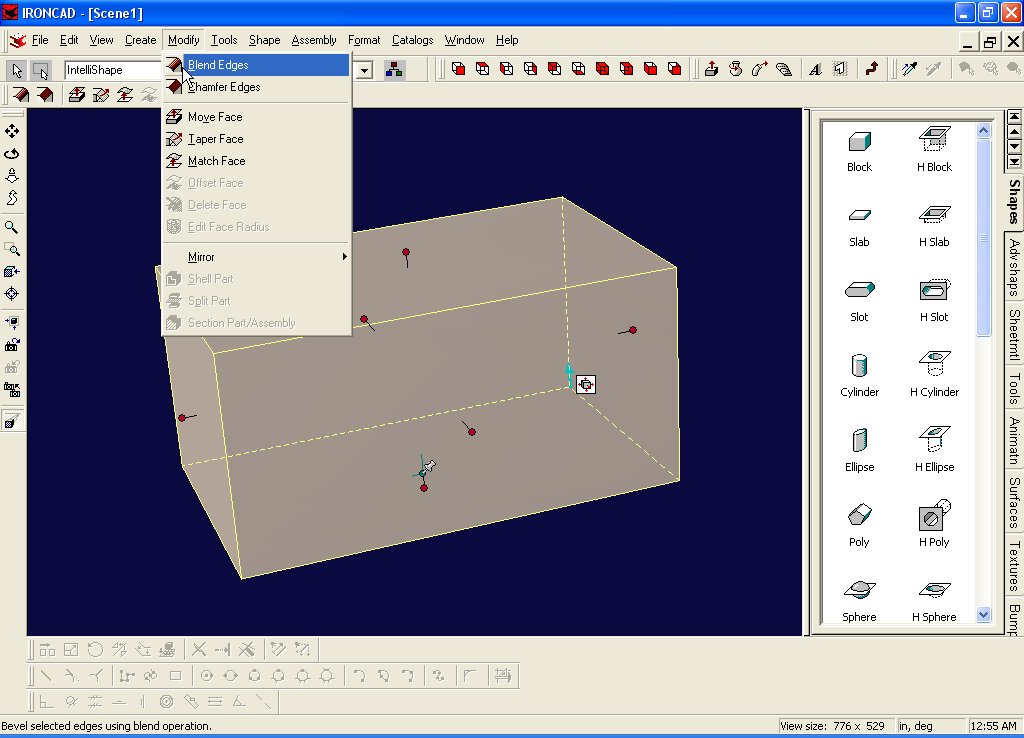Select the Zoom camera magnifier tool
This screenshot has height=738, width=1024.
pos(12,227)
